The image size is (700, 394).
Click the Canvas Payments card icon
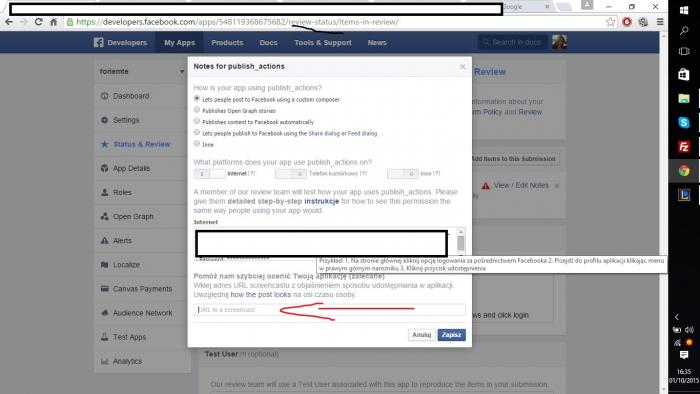[104, 289]
